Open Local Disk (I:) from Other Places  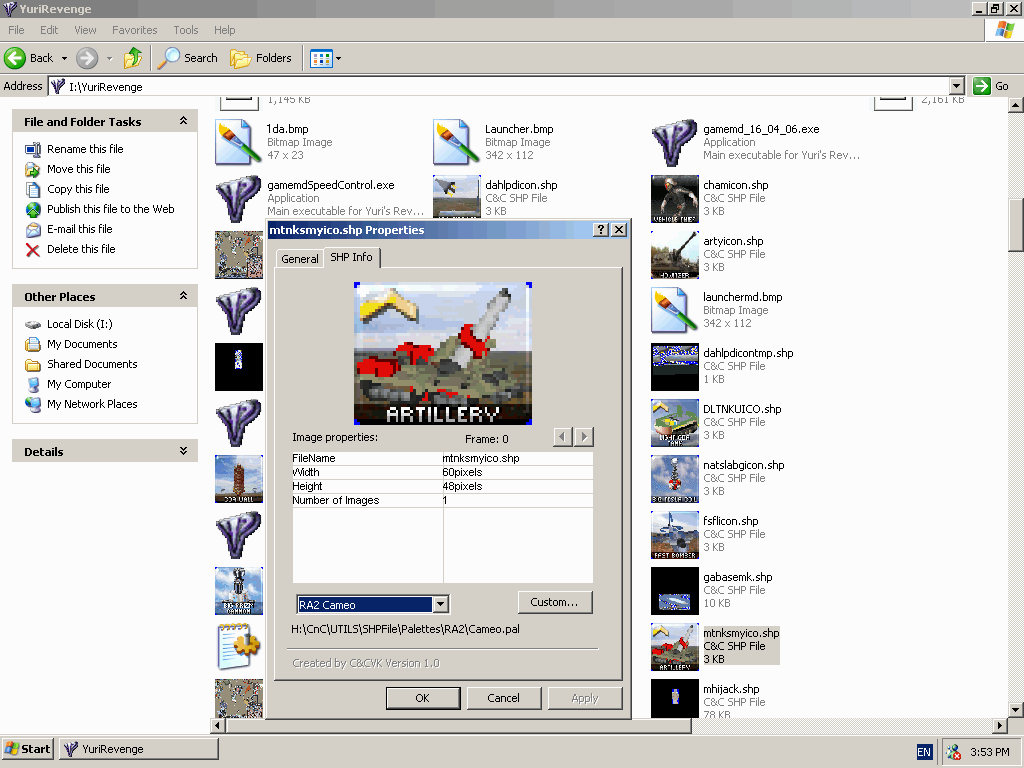[x=80, y=324]
